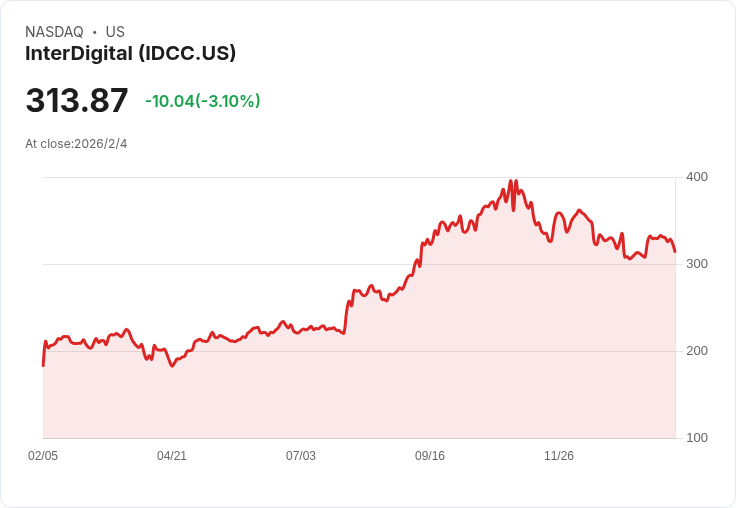Image resolution: width=736 pixels, height=508 pixels.
Task: Click the 300 price axis label
Action: coord(697,264)
